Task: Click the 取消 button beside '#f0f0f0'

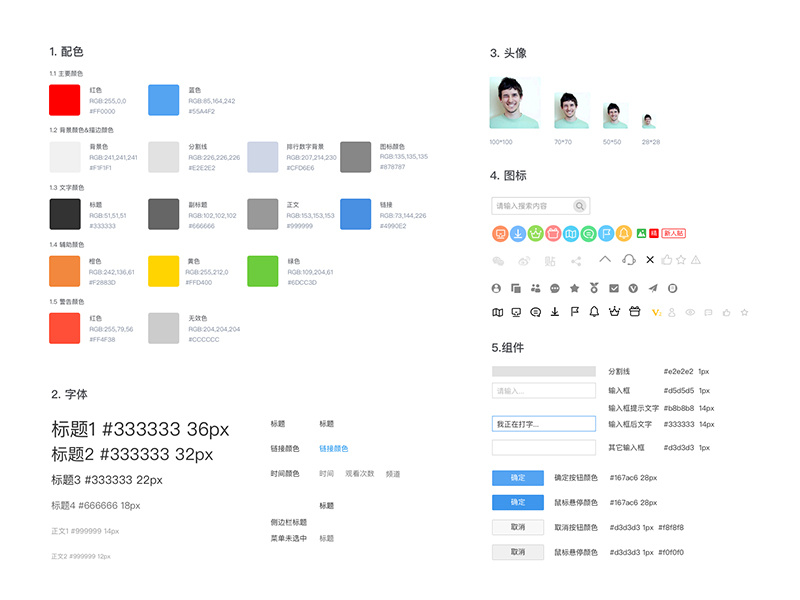Action: (x=518, y=552)
